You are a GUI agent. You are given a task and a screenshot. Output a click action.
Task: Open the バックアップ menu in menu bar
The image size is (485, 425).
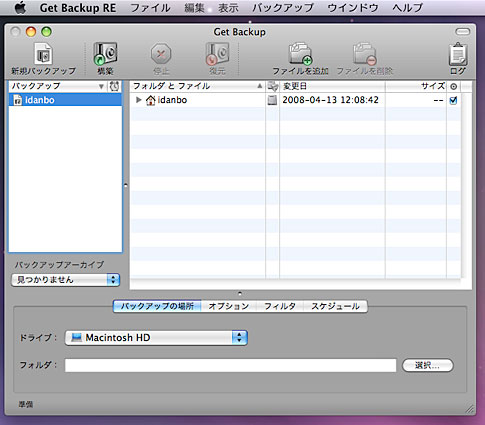click(283, 8)
